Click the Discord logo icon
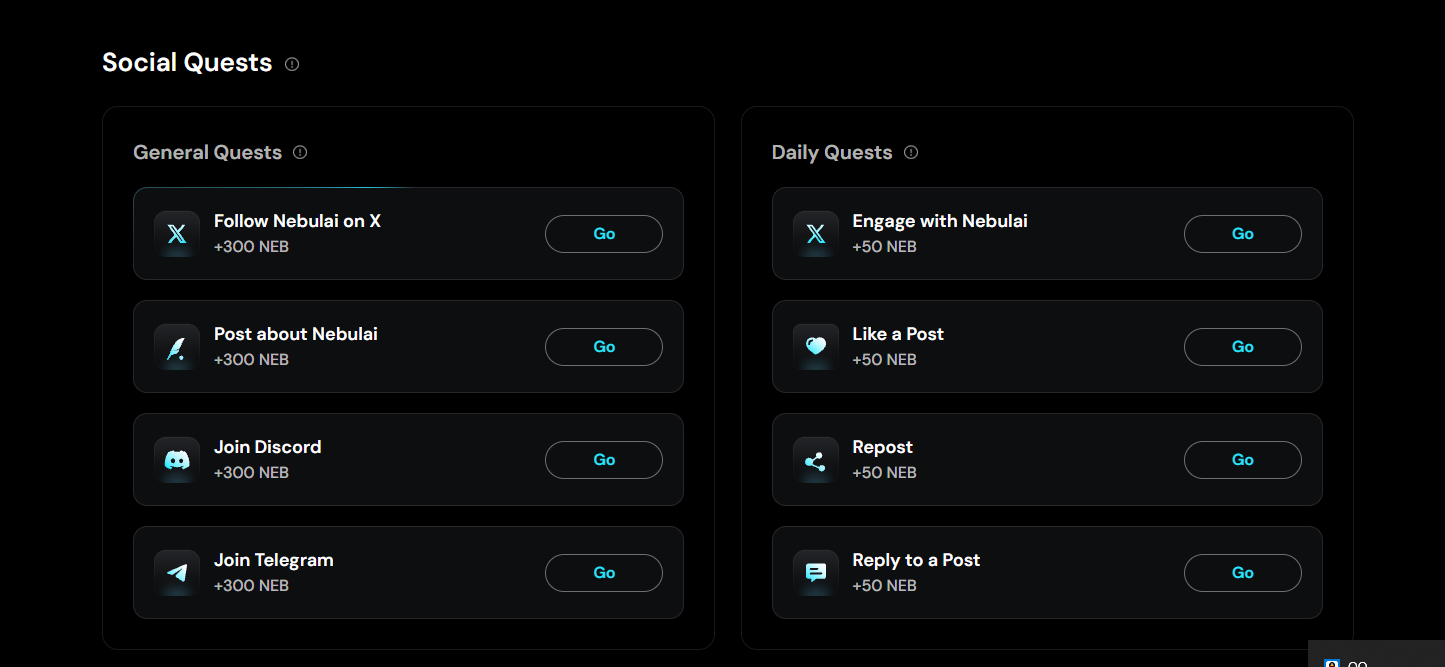The image size is (1445, 667). tap(177, 460)
